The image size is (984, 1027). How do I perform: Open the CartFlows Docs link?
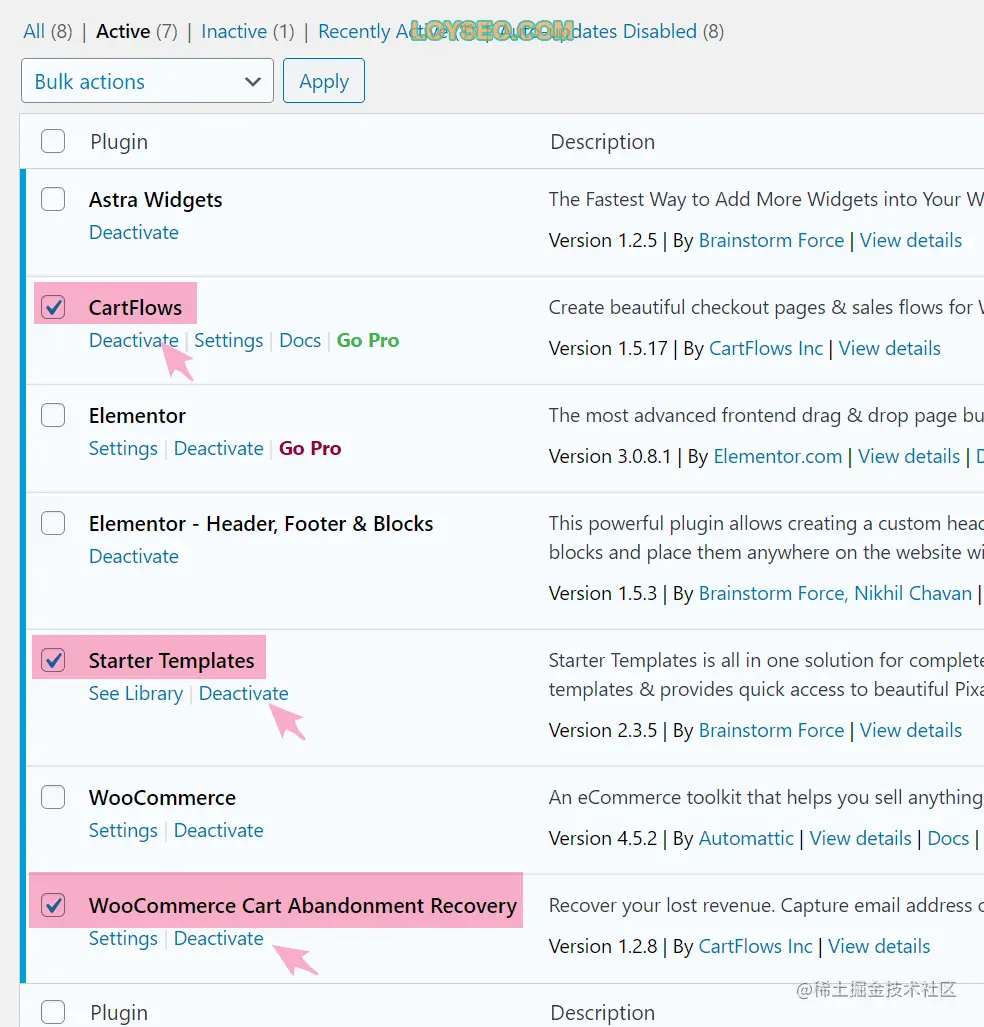click(x=300, y=340)
